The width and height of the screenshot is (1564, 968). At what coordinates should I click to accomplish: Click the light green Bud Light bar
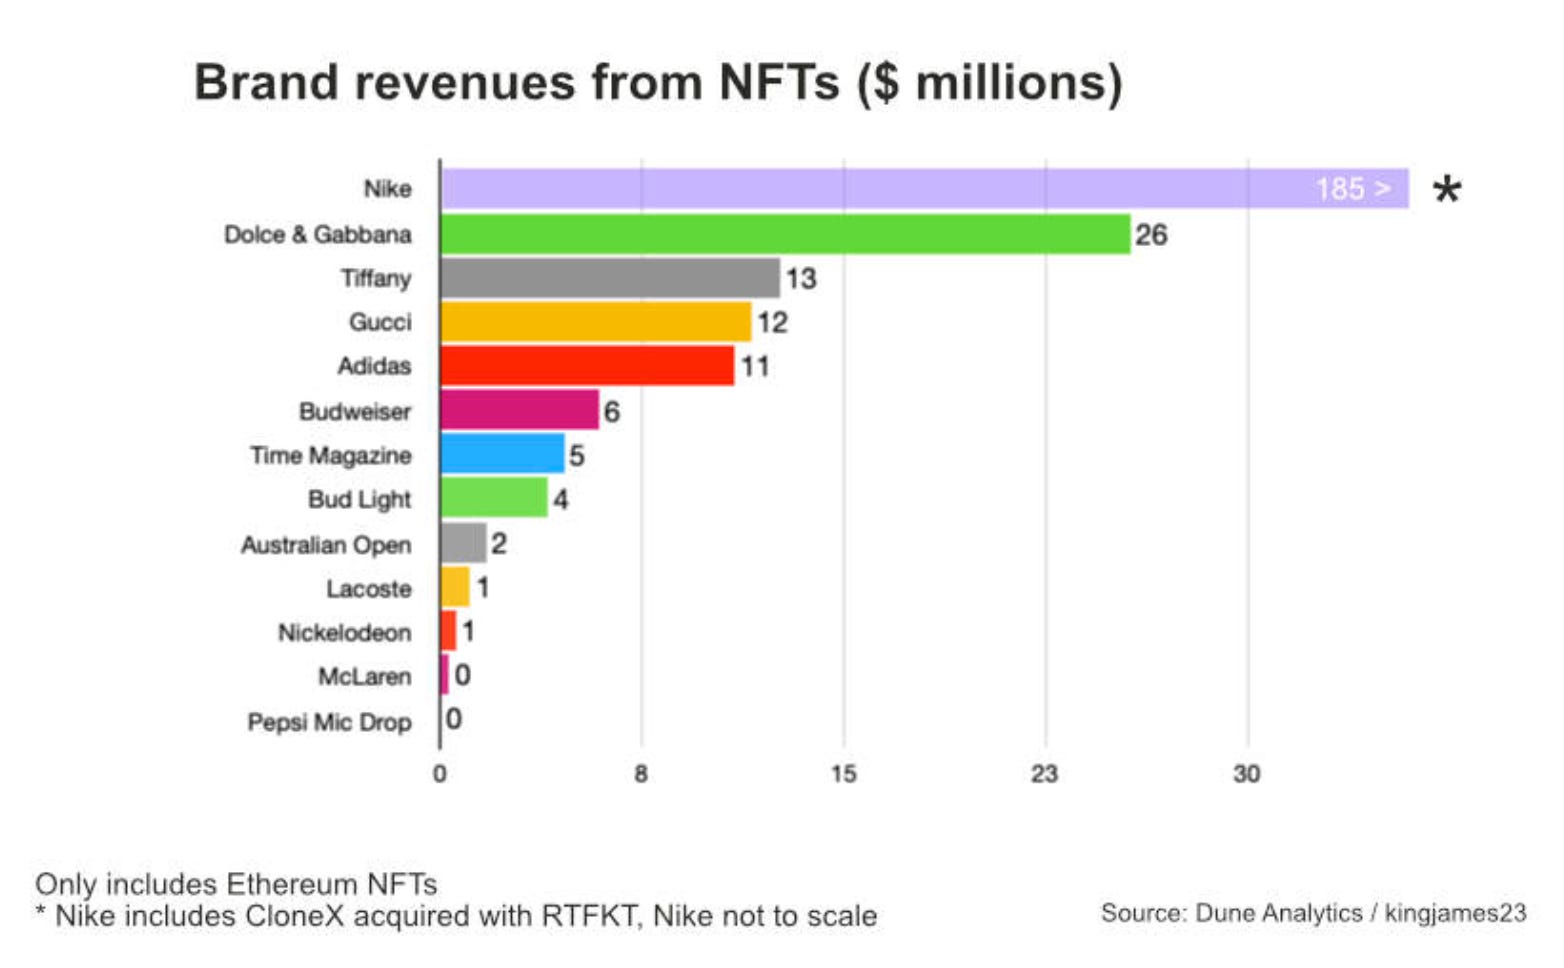[494, 498]
